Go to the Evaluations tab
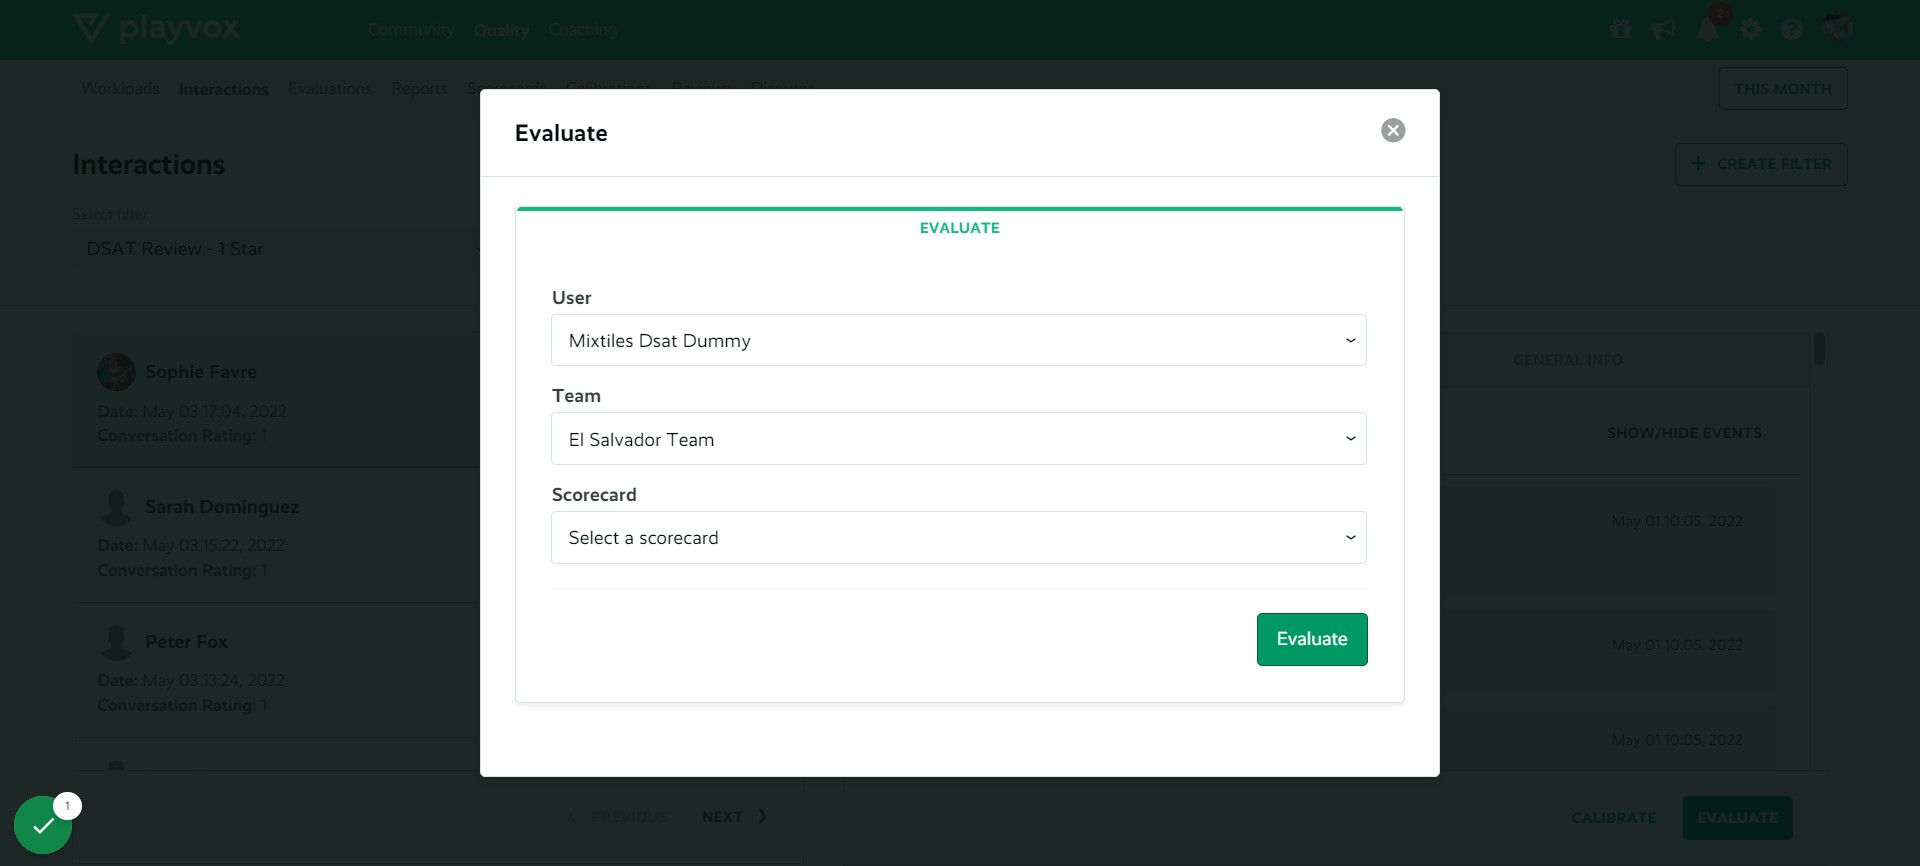Screen dimensions: 1920x866 [x=330, y=89]
